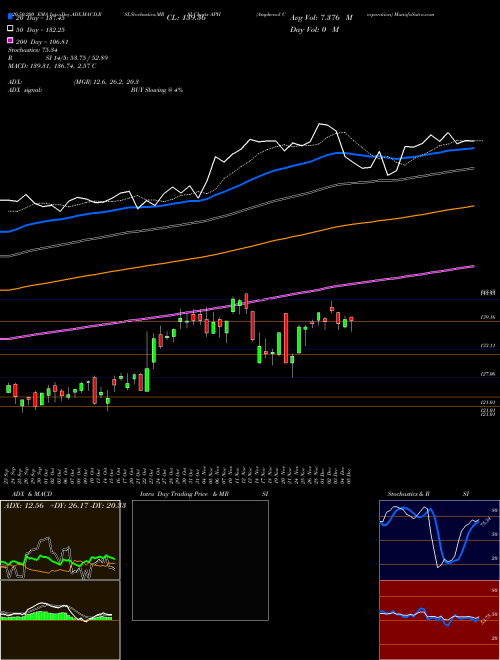This screenshot has height=660, width=500.
Task: Select the '50 Day = 132.25' legend text
Action: point(41,29)
